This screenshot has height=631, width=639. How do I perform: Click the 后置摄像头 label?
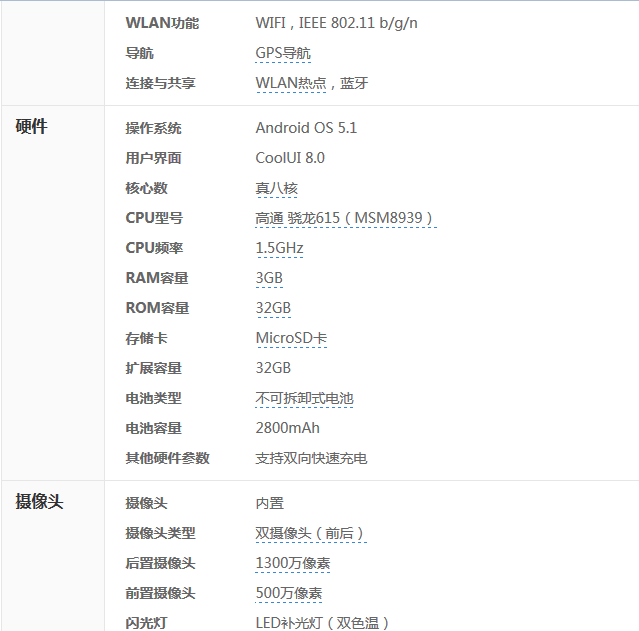click(x=160, y=563)
